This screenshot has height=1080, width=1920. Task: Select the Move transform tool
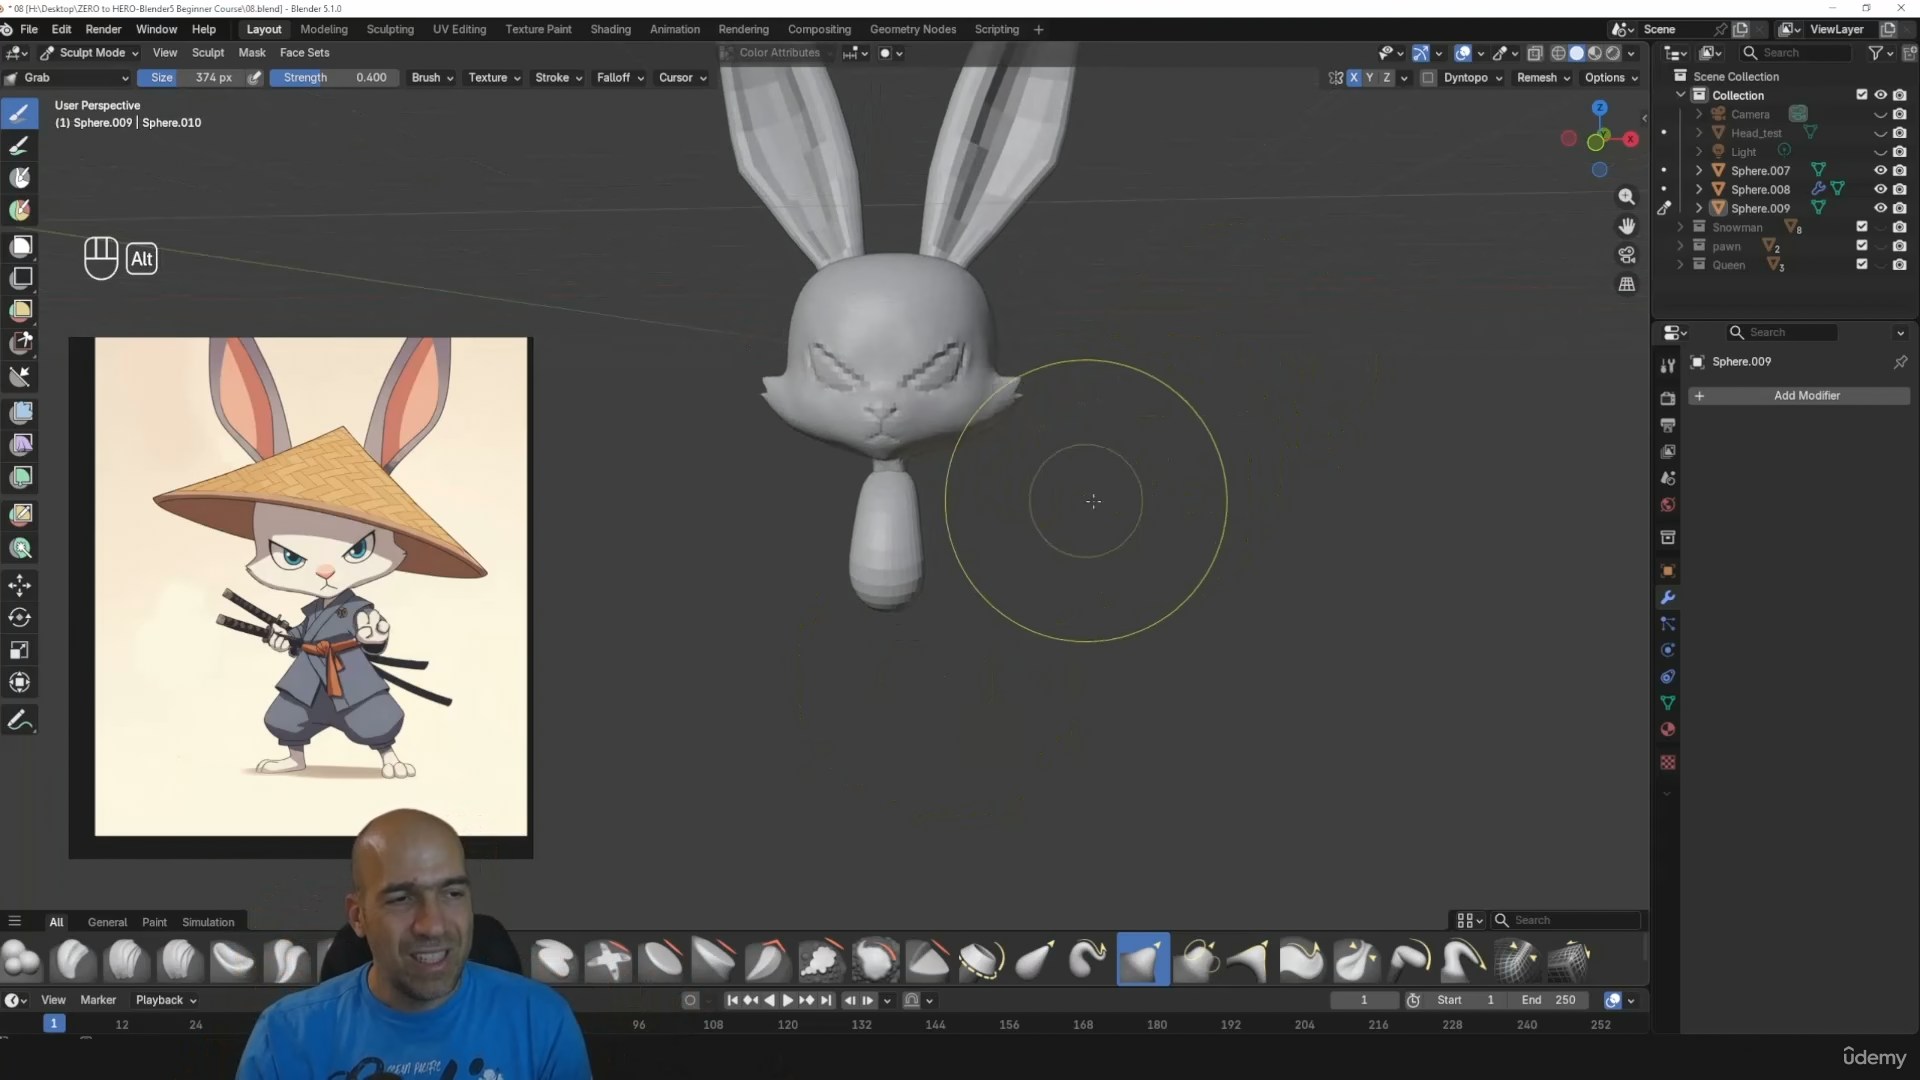pyautogui.click(x=20, y=585)
